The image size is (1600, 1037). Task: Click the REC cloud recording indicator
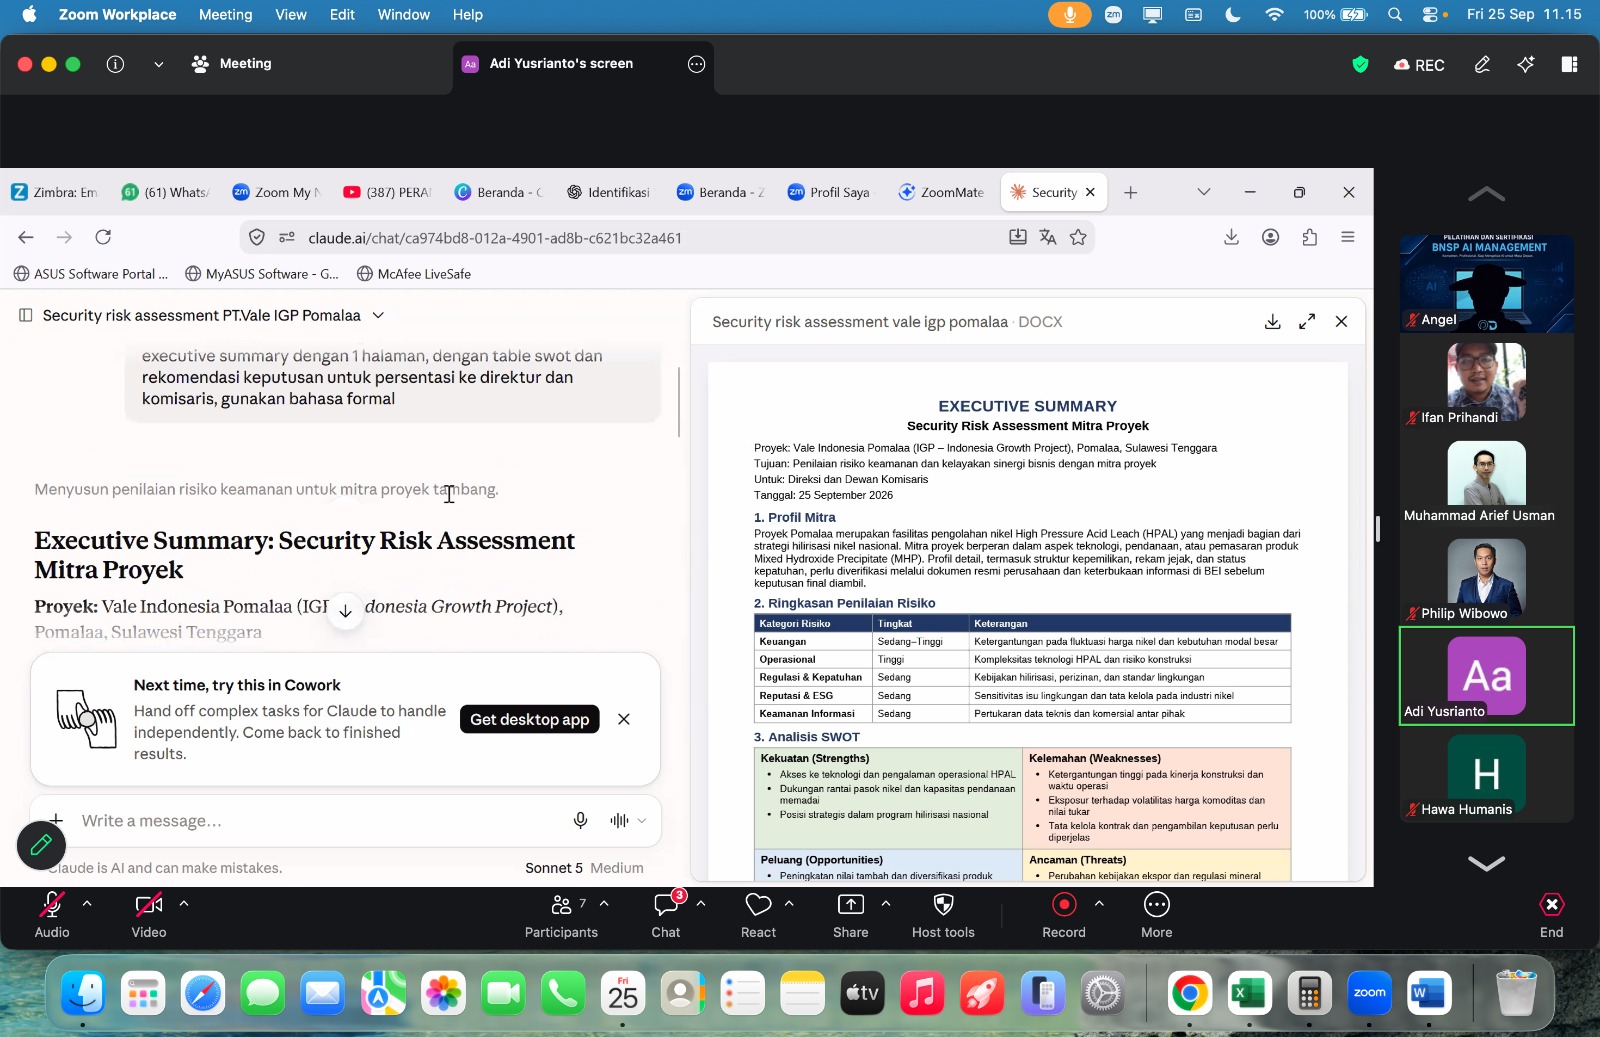(x=1419, y=65)
